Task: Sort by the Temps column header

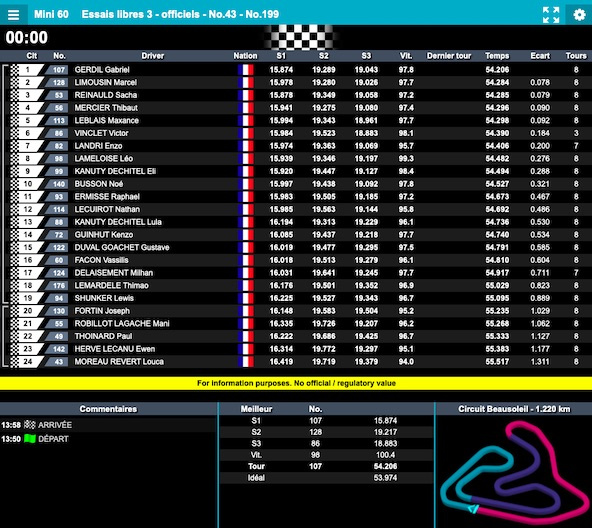Action: [497, 56]
